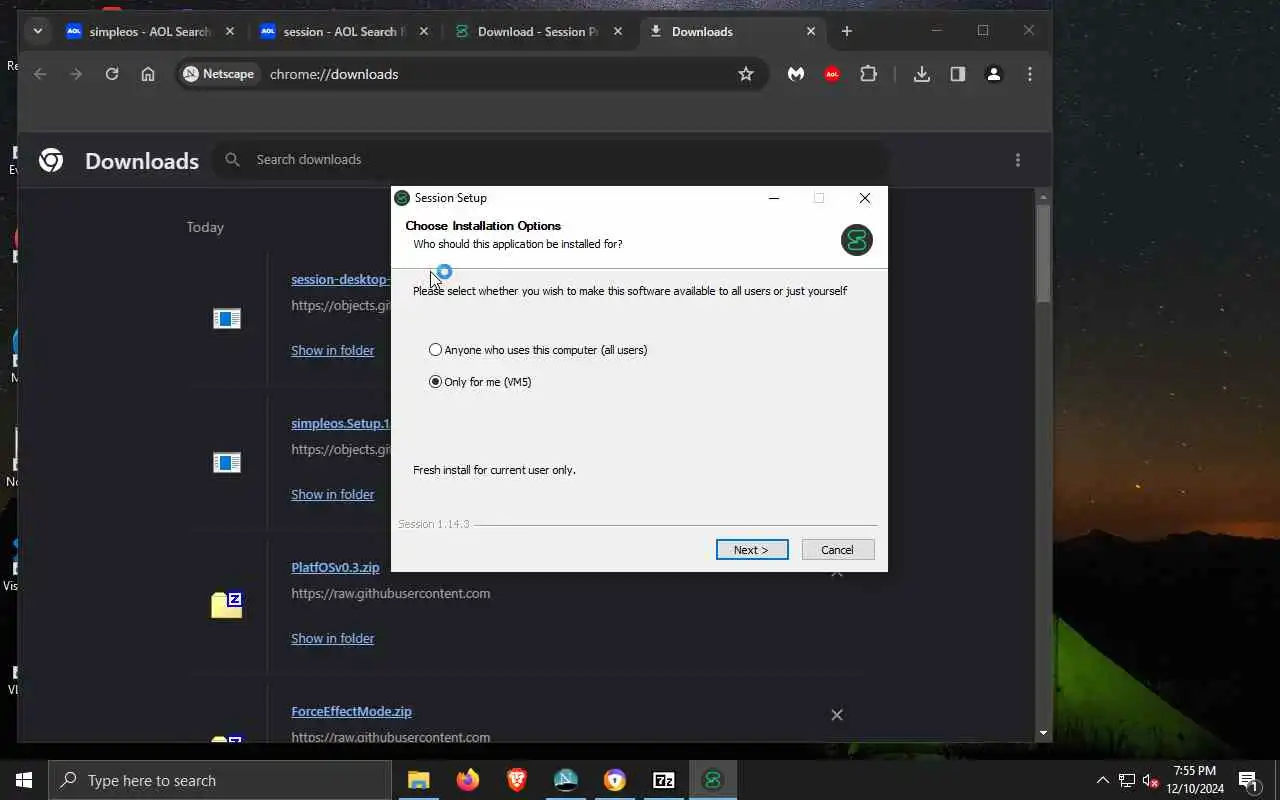Screen dimensions: 1280x800
Task: Go back in browser history
Action: pos(40,74)
